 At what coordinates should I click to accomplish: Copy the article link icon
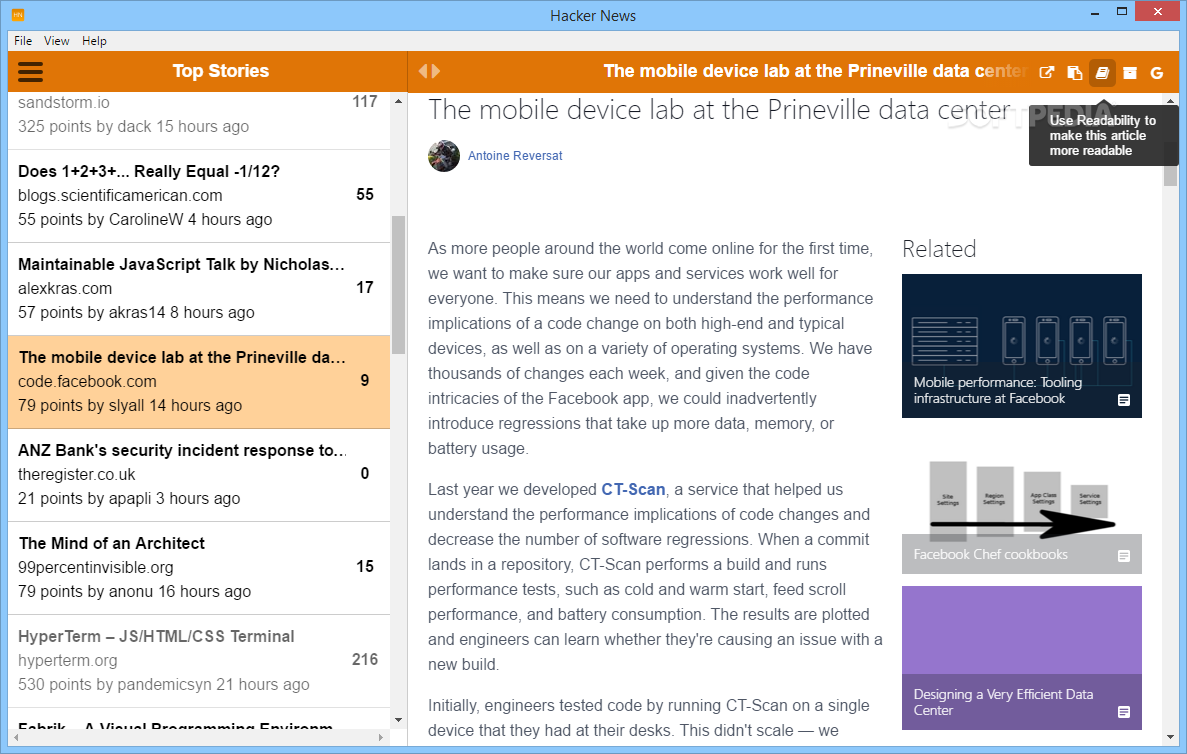(x=1074, y=73)
